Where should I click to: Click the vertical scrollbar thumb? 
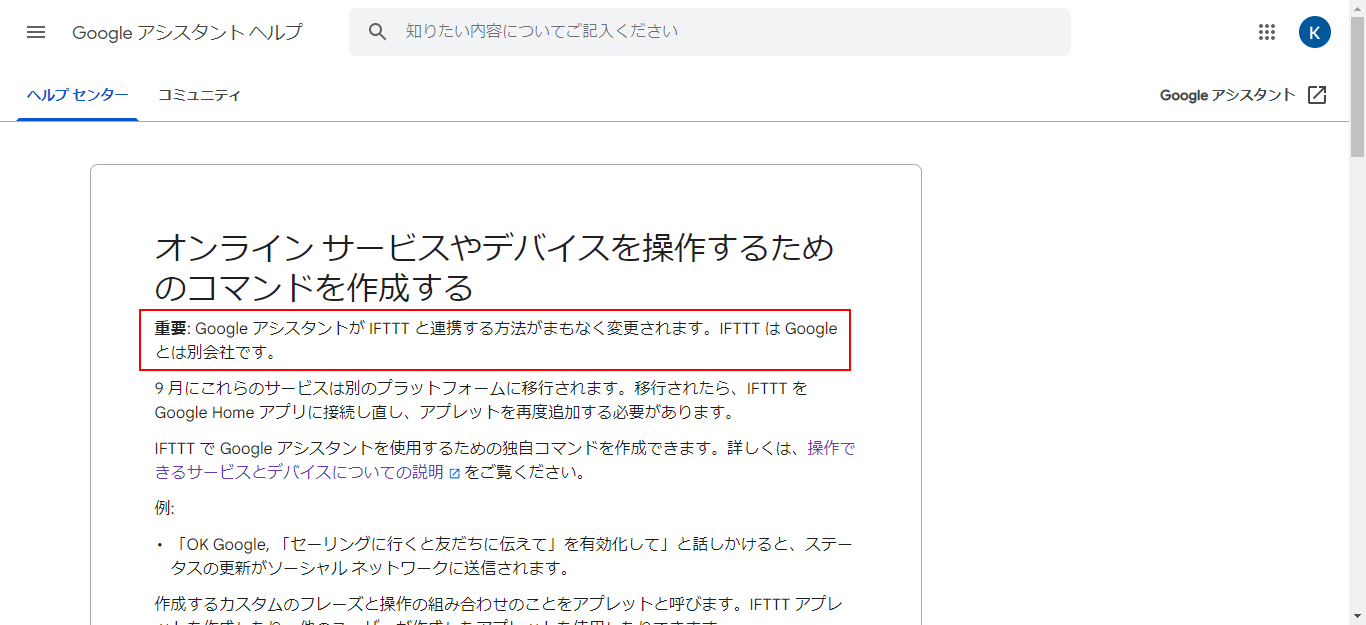coord(1357,87)
